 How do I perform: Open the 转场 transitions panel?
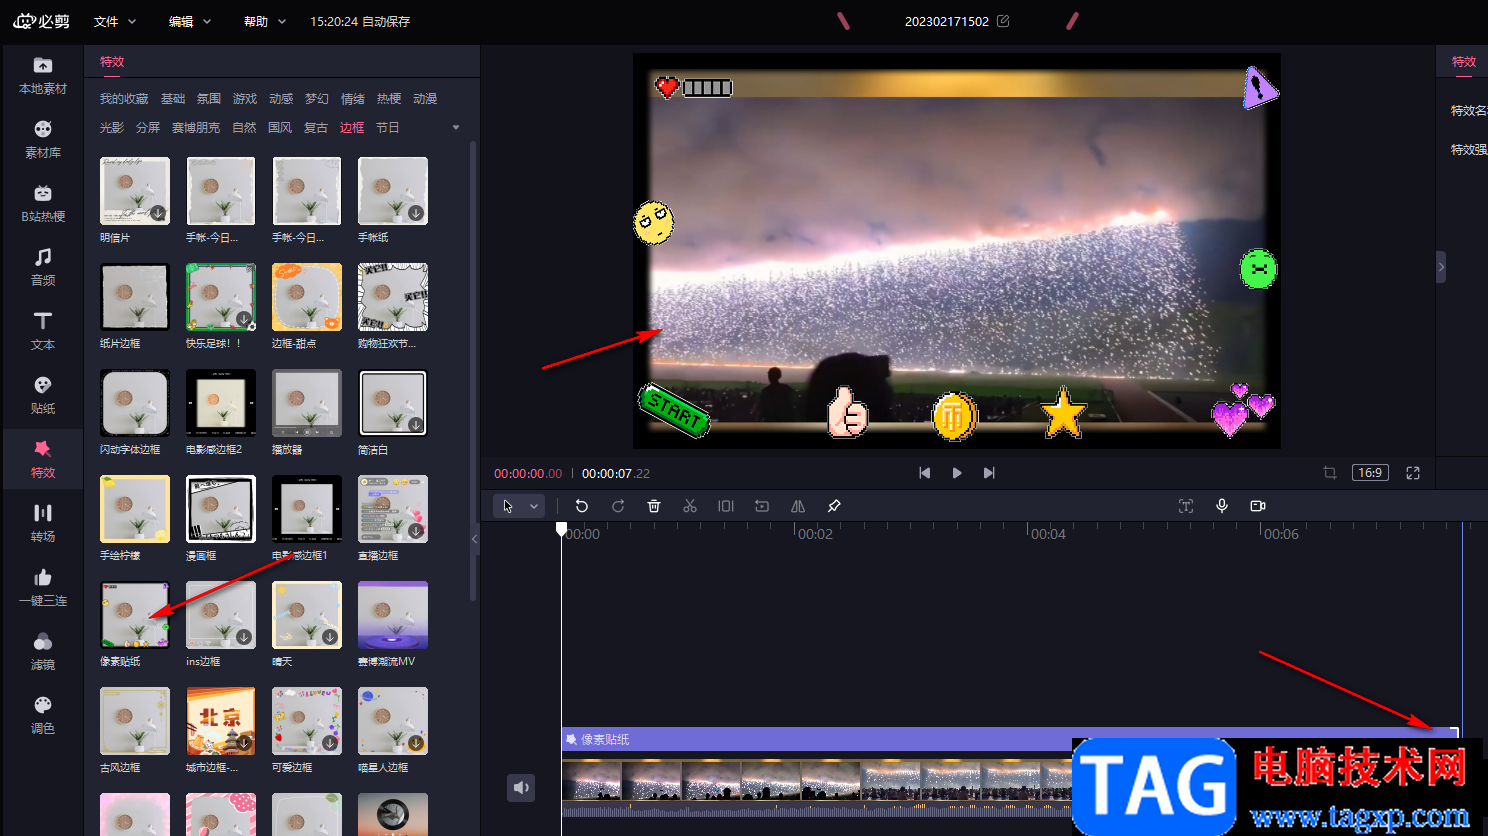point(43,524)
